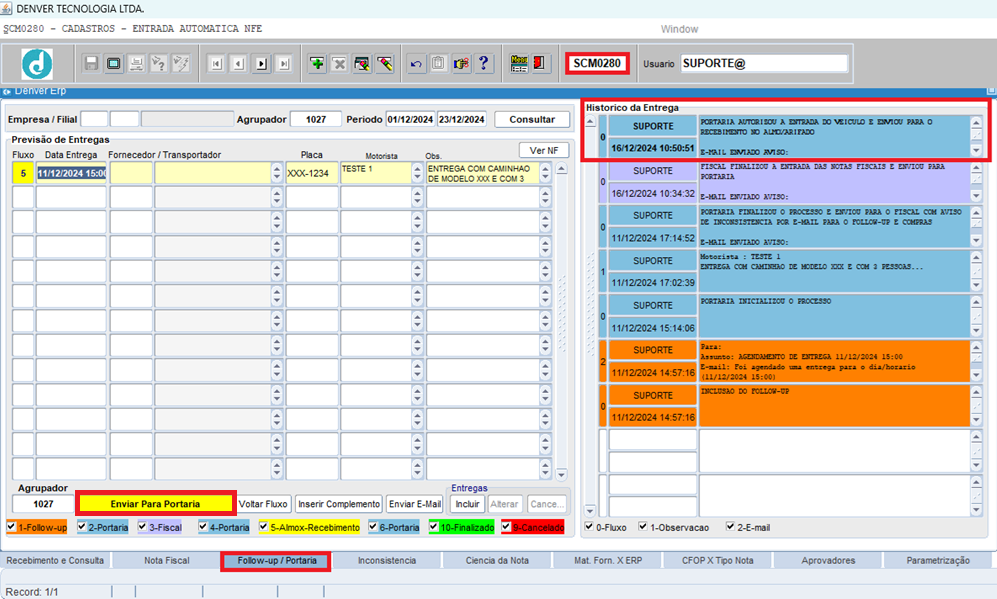
Task: Go to the first record icon
Action: pyautogui.click(x=216, y=64)
